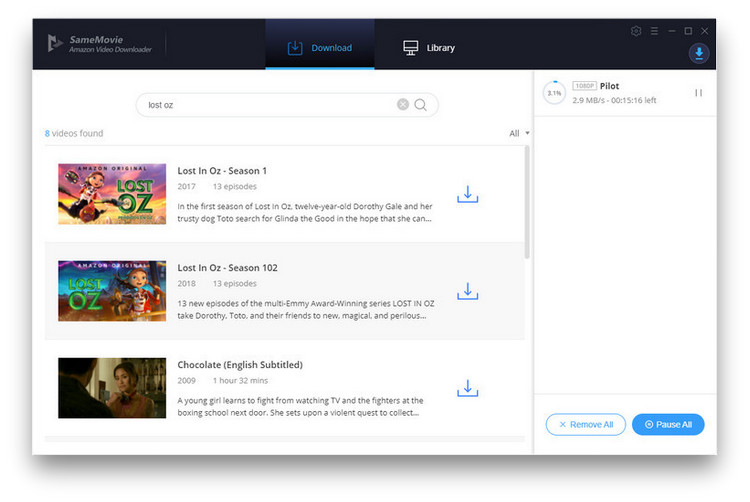This screenshot has width=750, height=502.
Task: Click the Chocolate movie thumbnail
Action: (x=112, y=388)
